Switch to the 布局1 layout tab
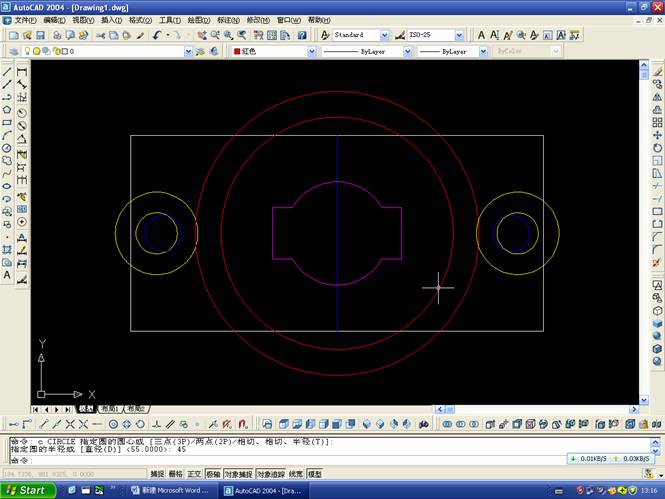Viewport: 665px width, 499px height. 108,409
